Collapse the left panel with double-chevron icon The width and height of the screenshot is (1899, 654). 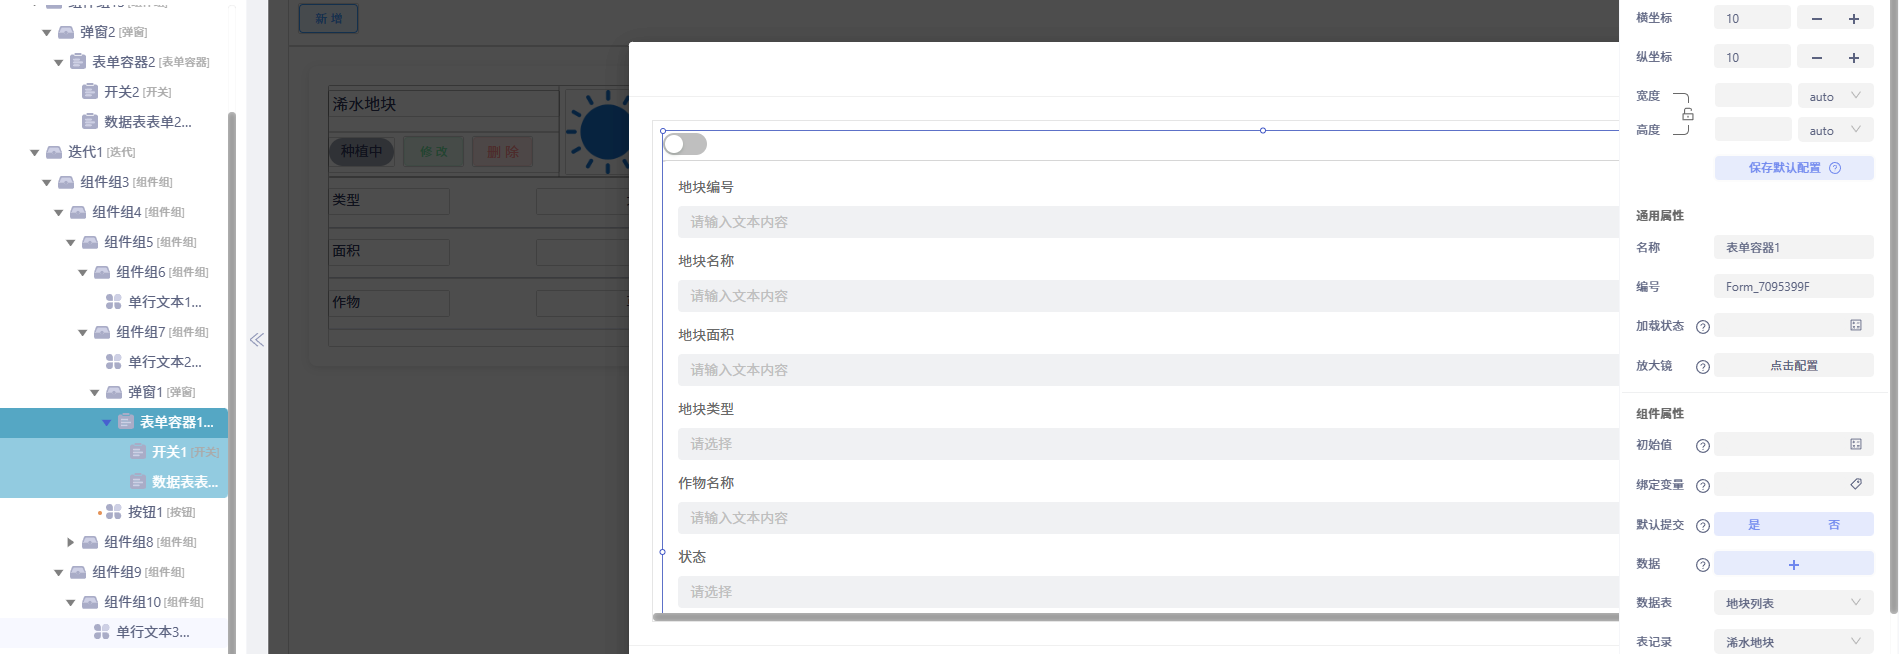click(257, 340)
